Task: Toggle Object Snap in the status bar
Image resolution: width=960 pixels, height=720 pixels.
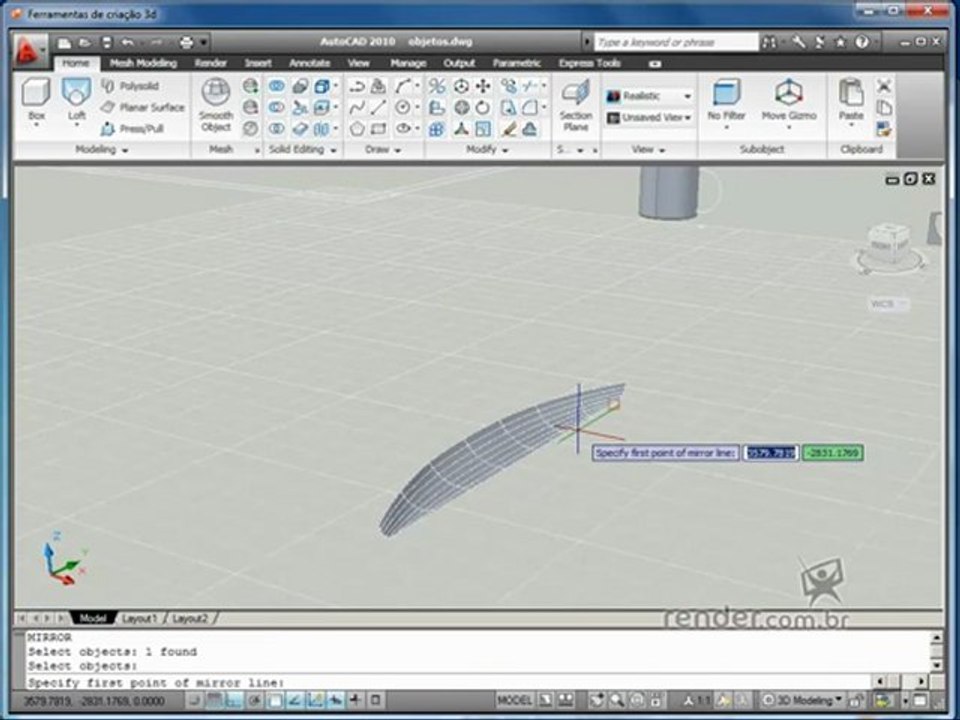Action: (x=275, y=700)
